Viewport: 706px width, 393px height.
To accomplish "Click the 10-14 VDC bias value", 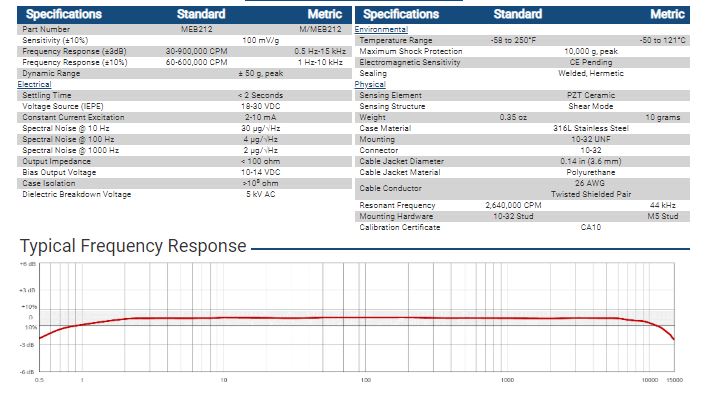I will pyautogui.click(x=260, y=172).
